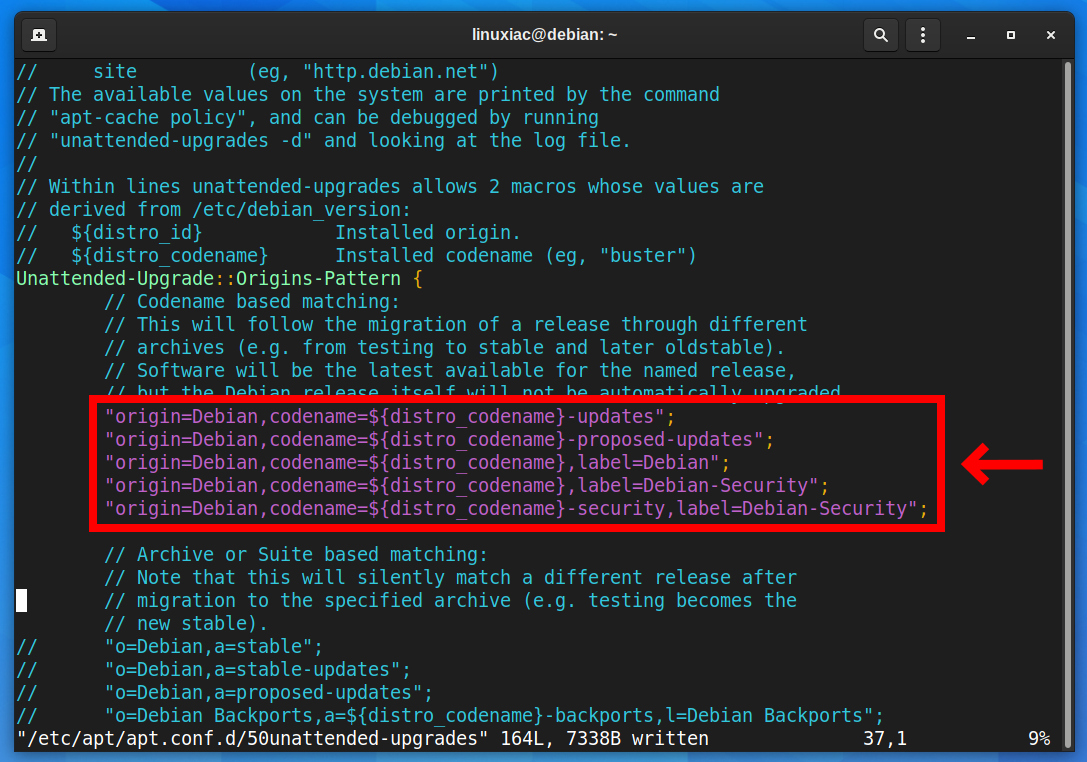Image resolution: width=1087 pixels, height=762 pixels.
Task: Minimize the terminal window
Action: (971, 35)
